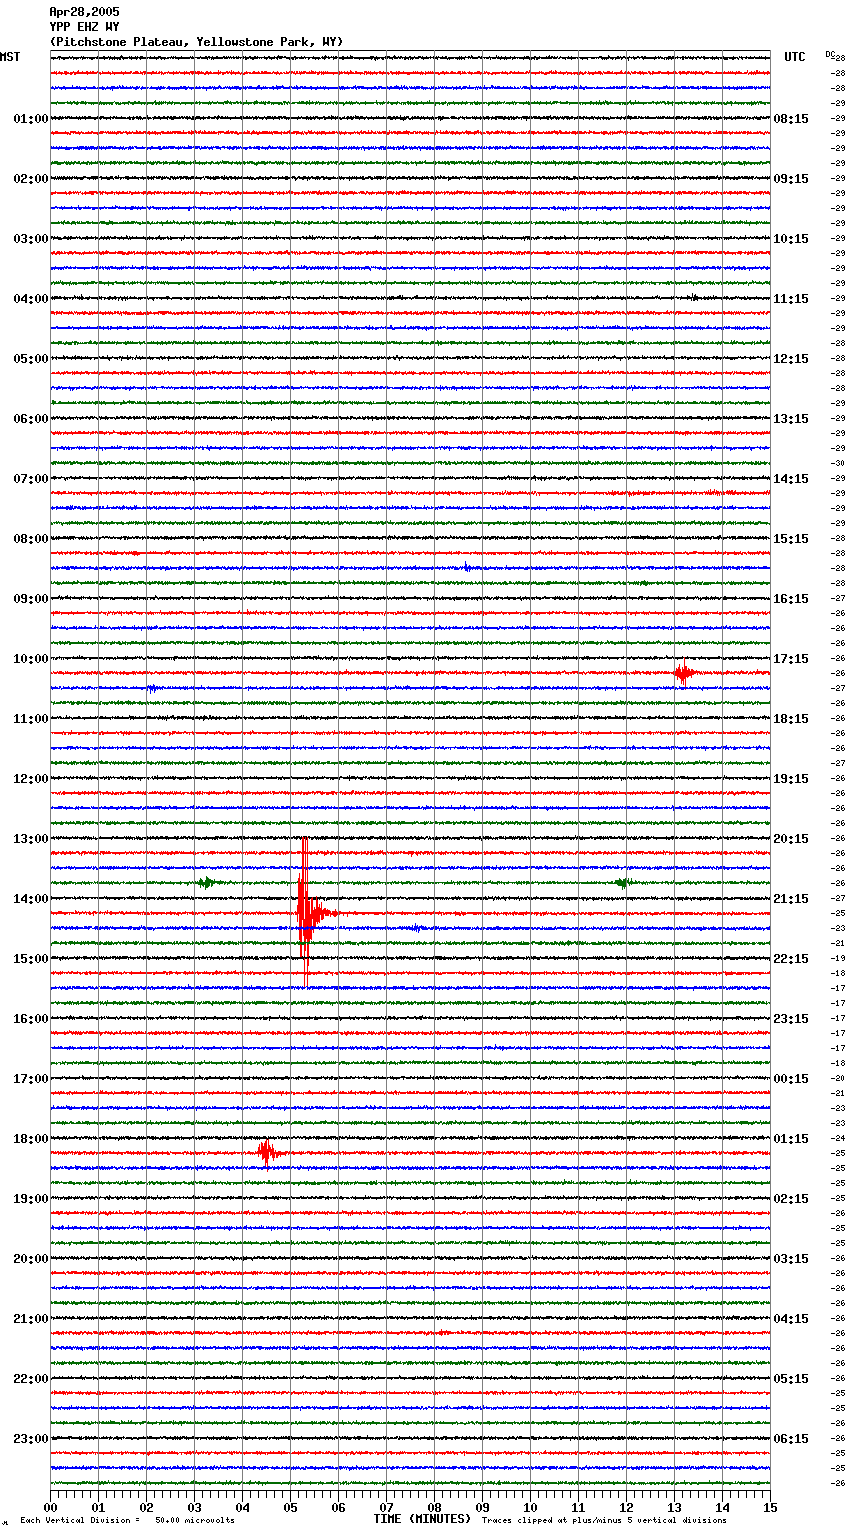Click the 15 minute axis tick label
This screenshot has height=1534, width=850.
coord(770,1507)
